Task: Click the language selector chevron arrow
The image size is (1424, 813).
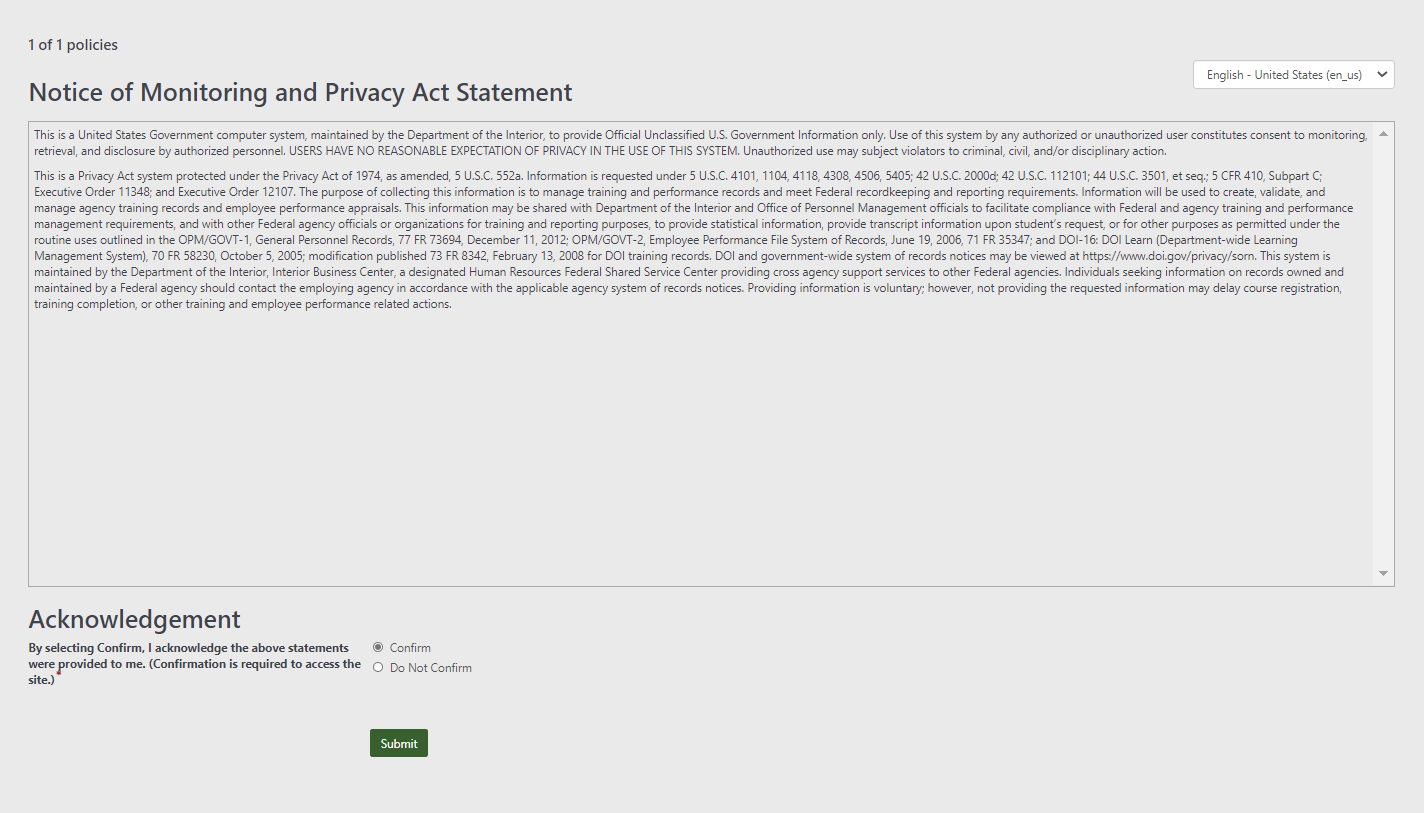Action: point(1382,74)
